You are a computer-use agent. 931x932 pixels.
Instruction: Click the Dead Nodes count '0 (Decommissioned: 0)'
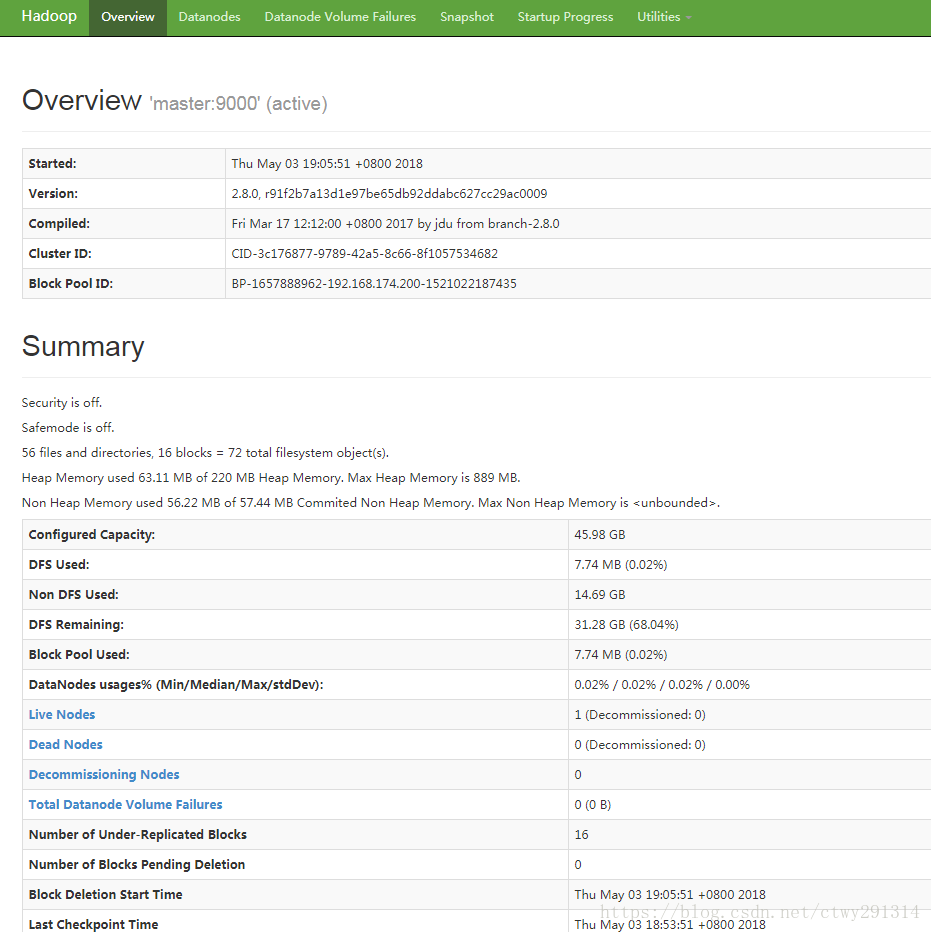click(640, 744)
